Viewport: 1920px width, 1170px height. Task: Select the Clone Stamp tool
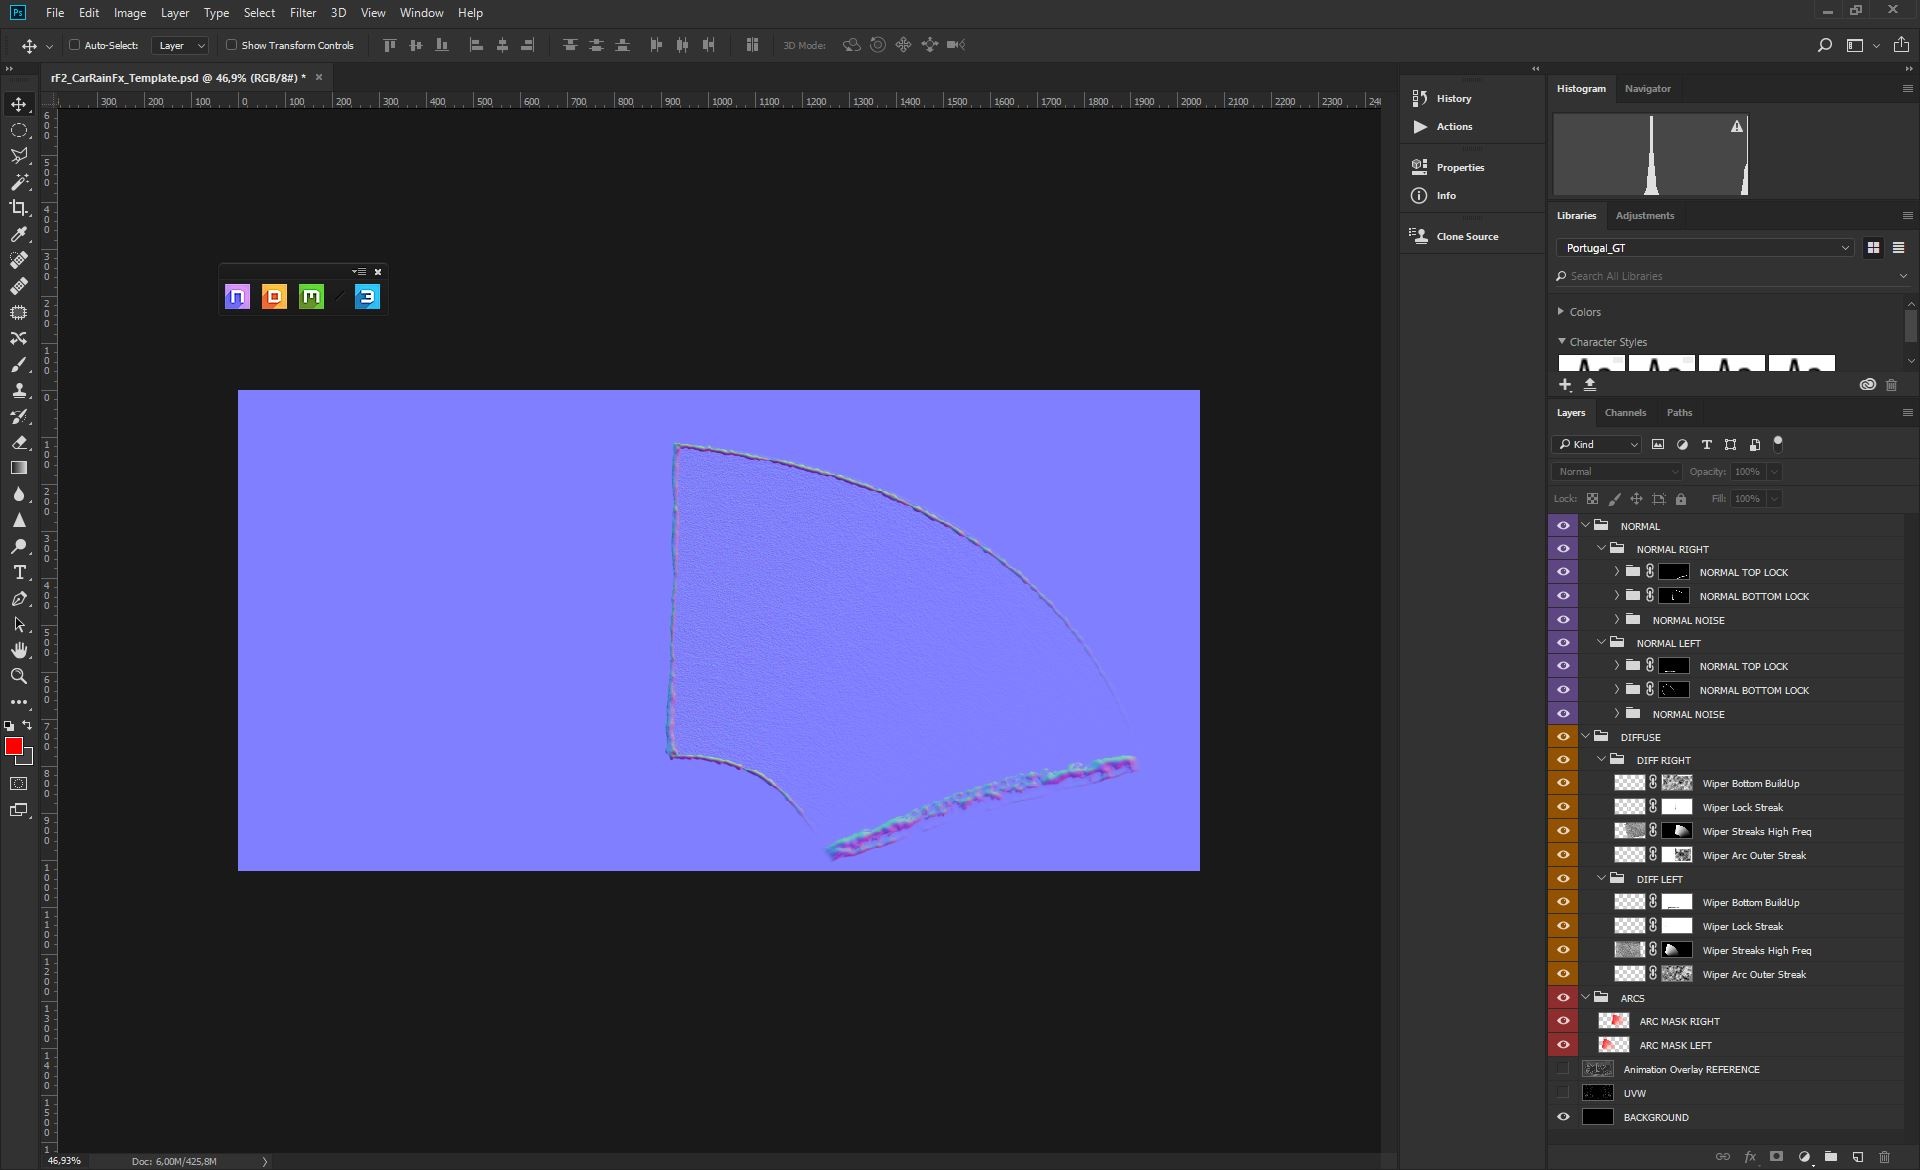pos(19,390)
